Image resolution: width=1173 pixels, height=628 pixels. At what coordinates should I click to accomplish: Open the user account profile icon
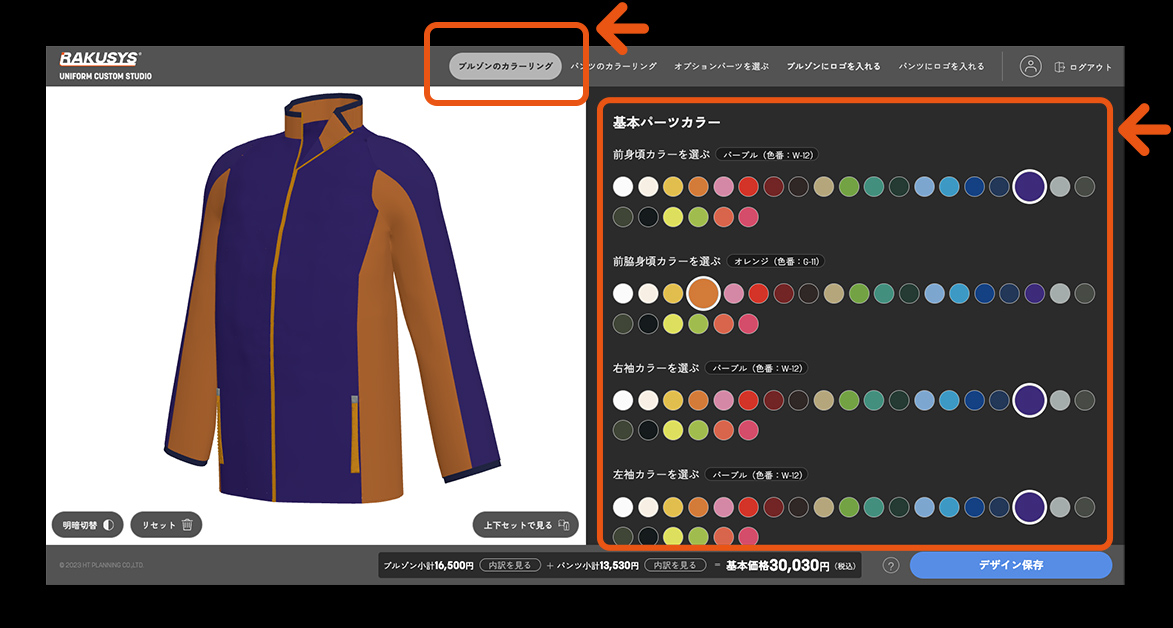tap(1030, 66)
